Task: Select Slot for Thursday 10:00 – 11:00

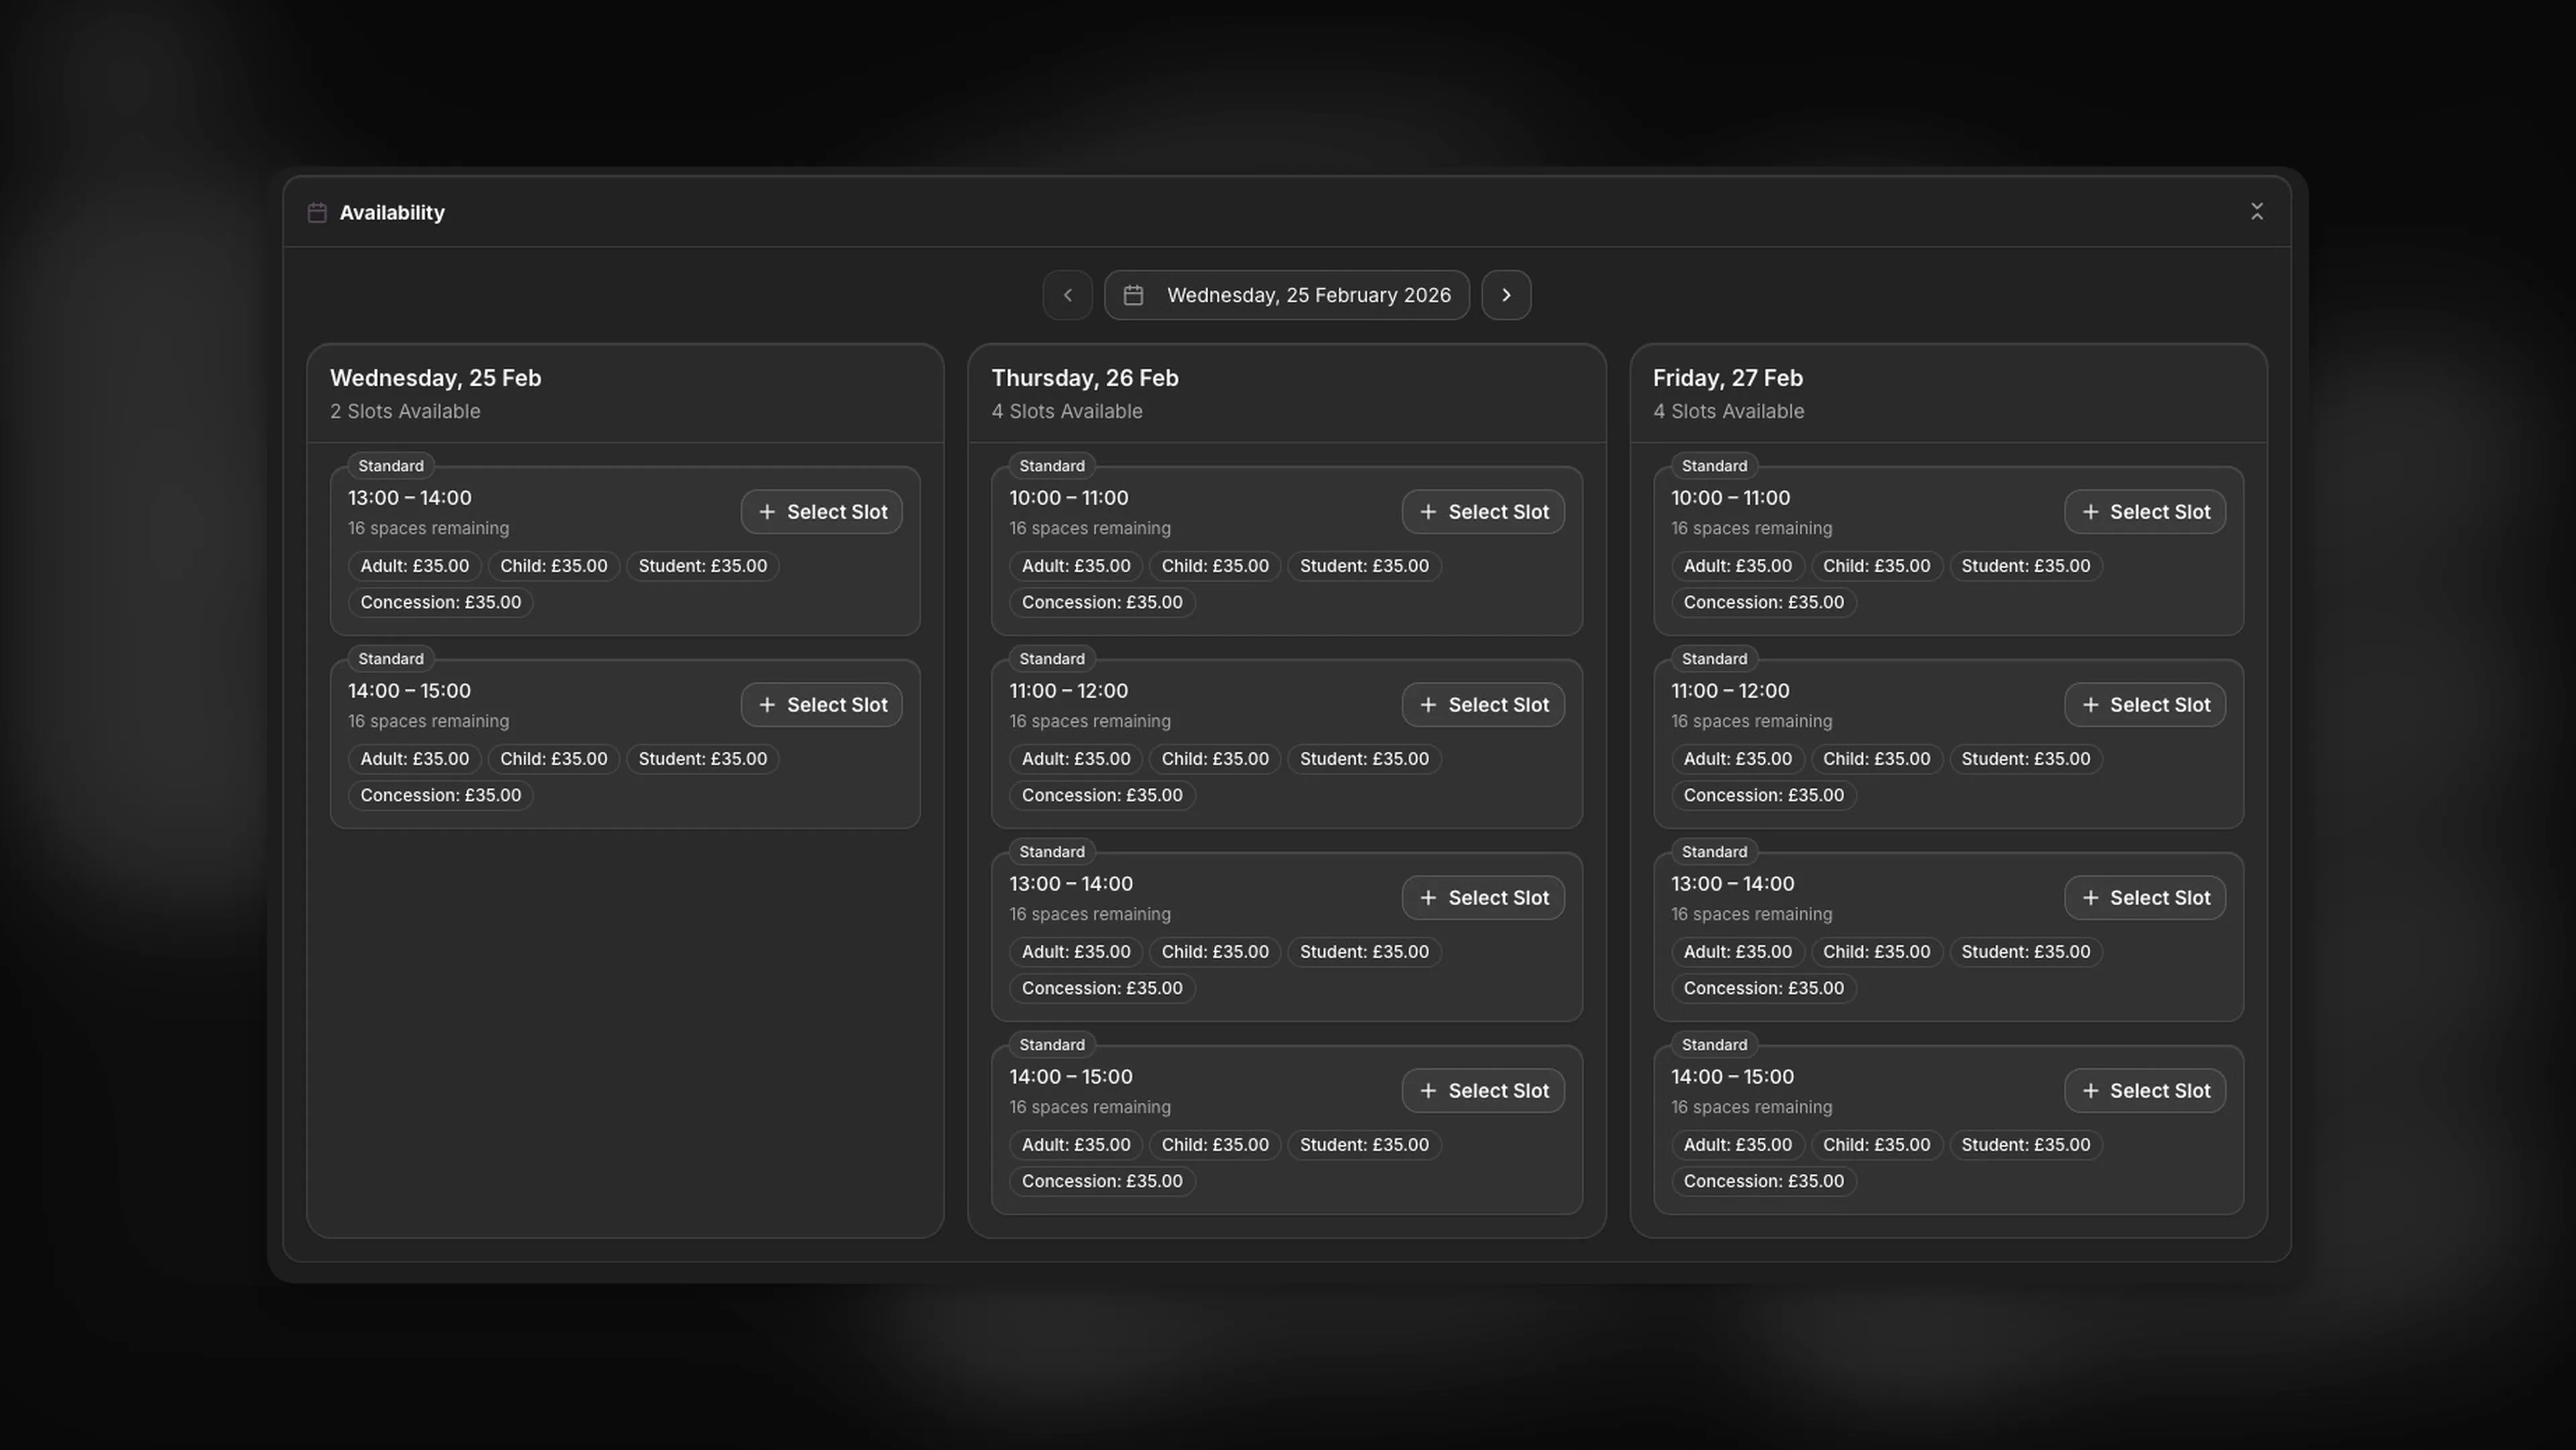Action: coord(1483,512)
